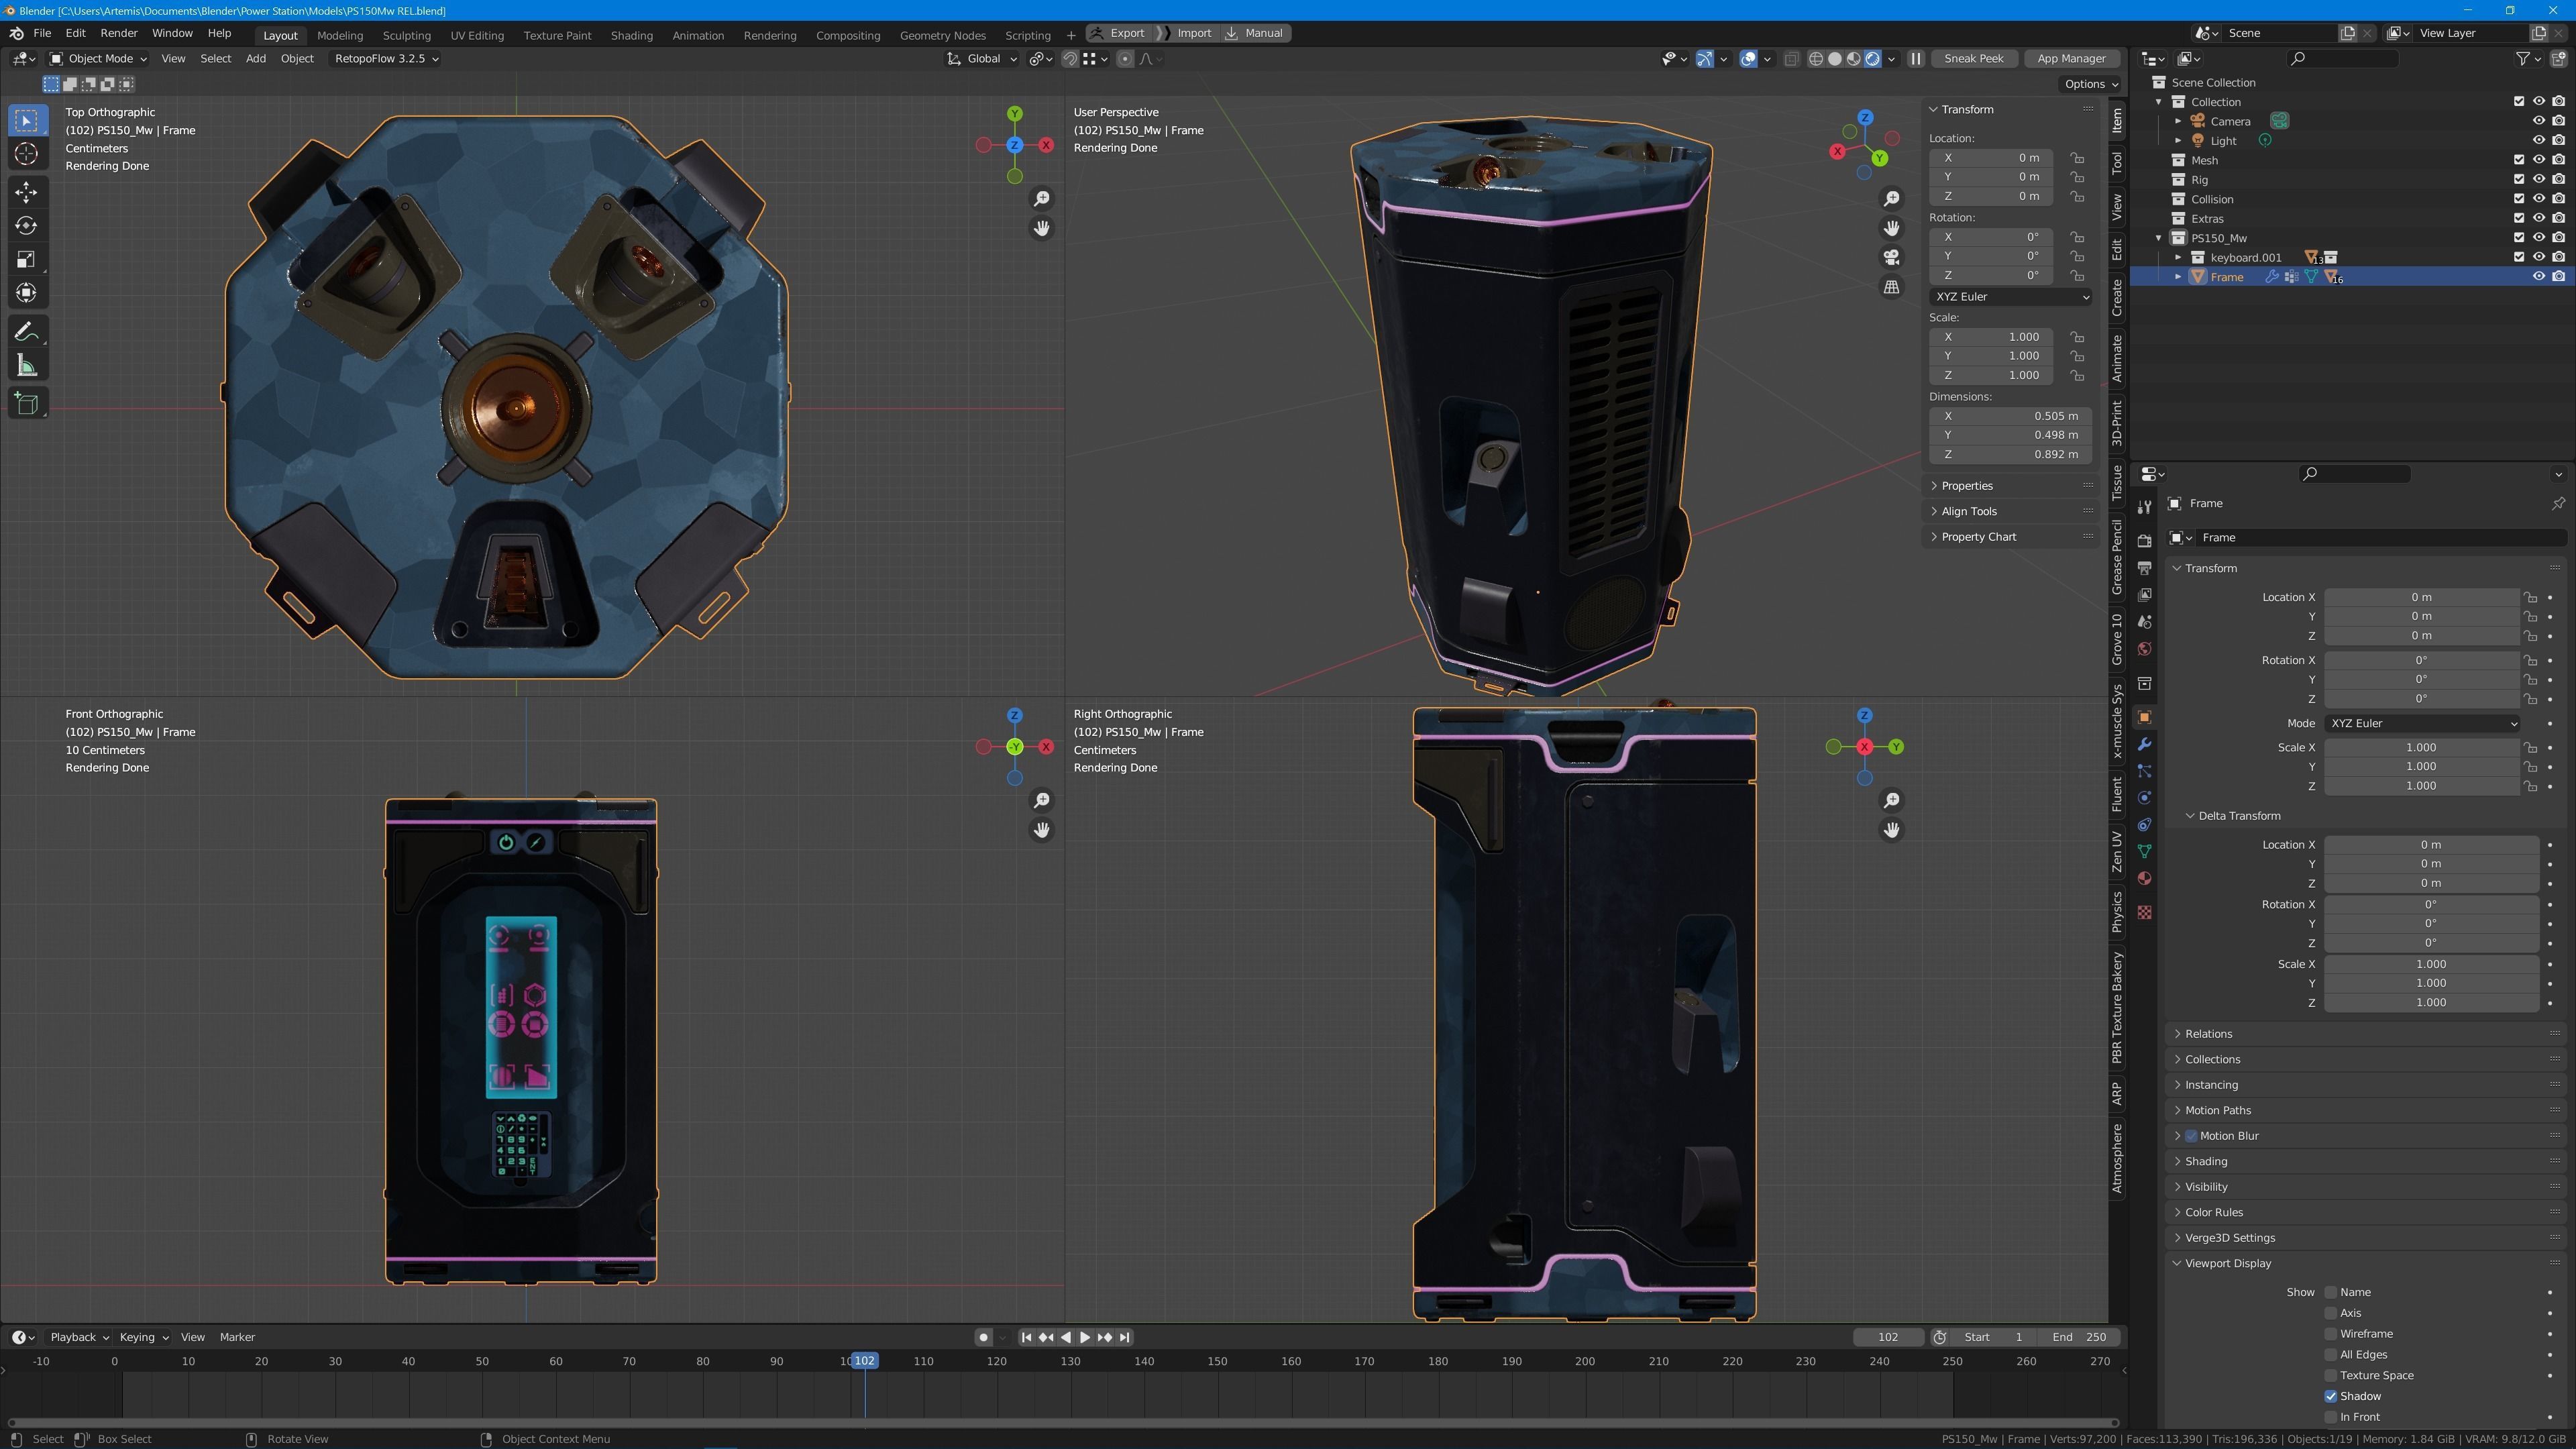Open the World properties tab

pos(2144,649)
